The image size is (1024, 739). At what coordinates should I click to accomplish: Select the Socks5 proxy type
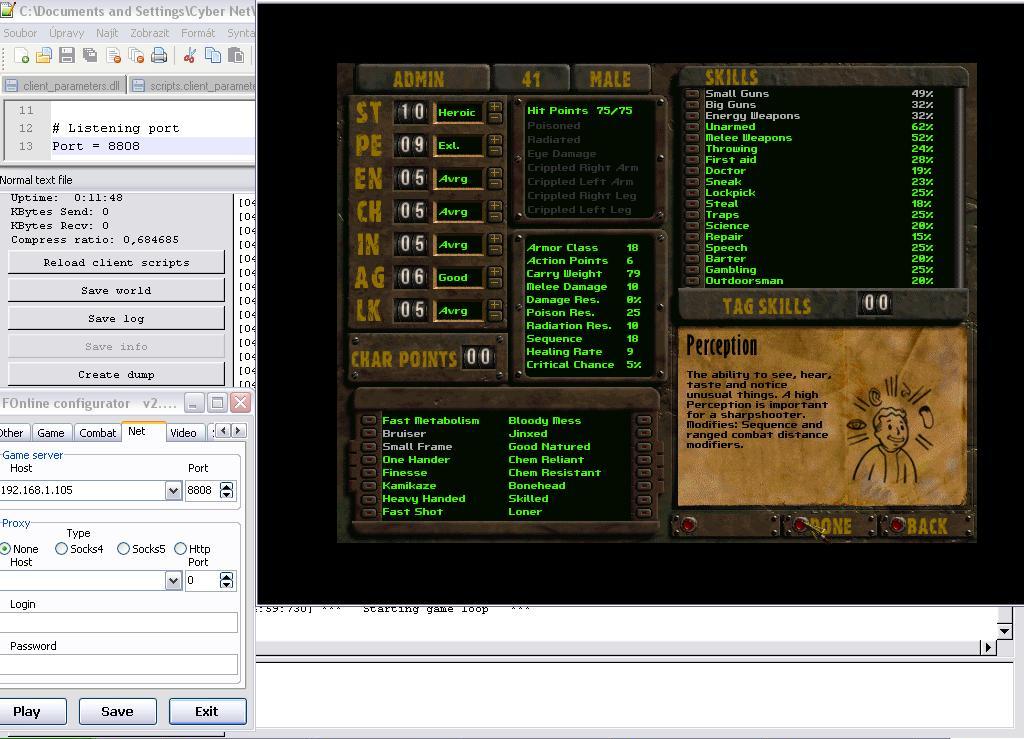point(123,549)
